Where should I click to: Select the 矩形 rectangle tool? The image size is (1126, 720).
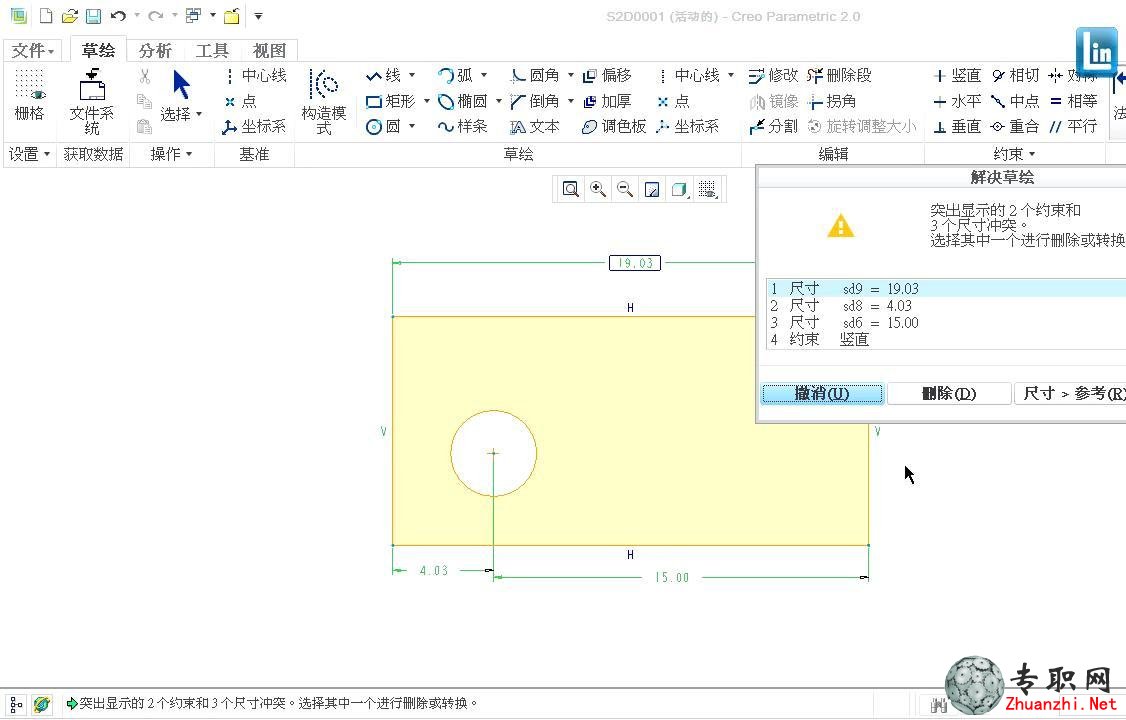pos(391,101)
